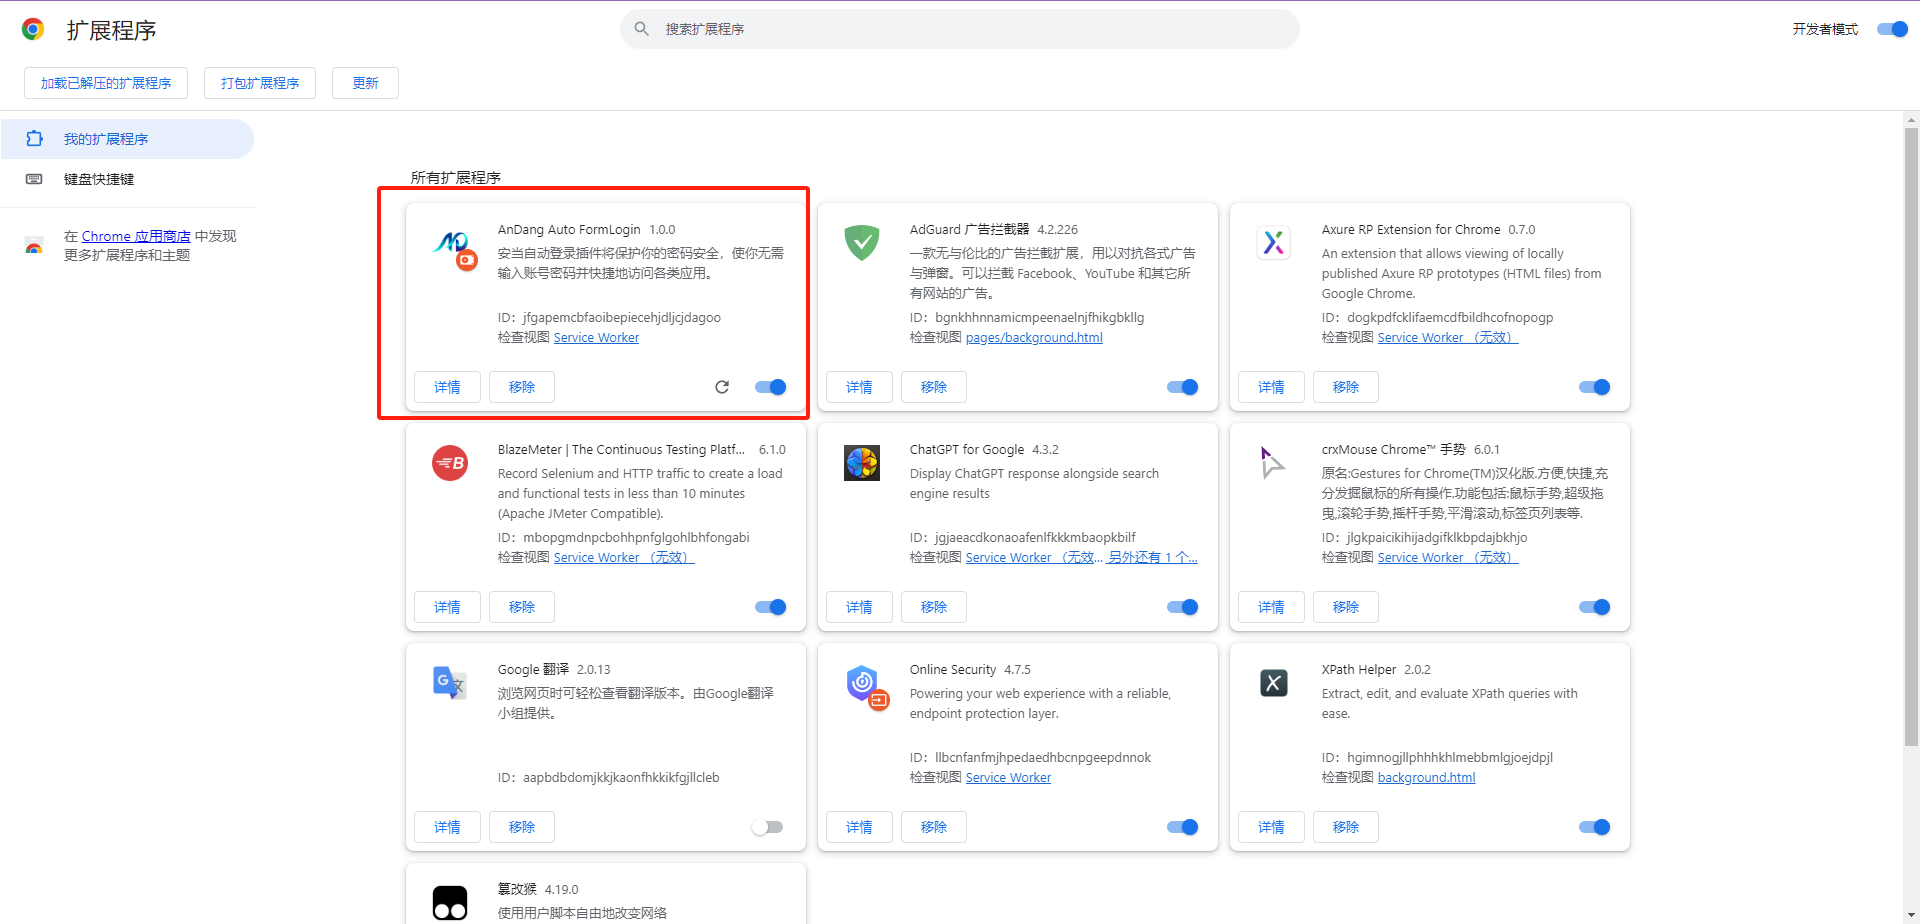Click the My Extensions puzzle icon
Viewport: 1920px width, 924px height.
(35, 139)
